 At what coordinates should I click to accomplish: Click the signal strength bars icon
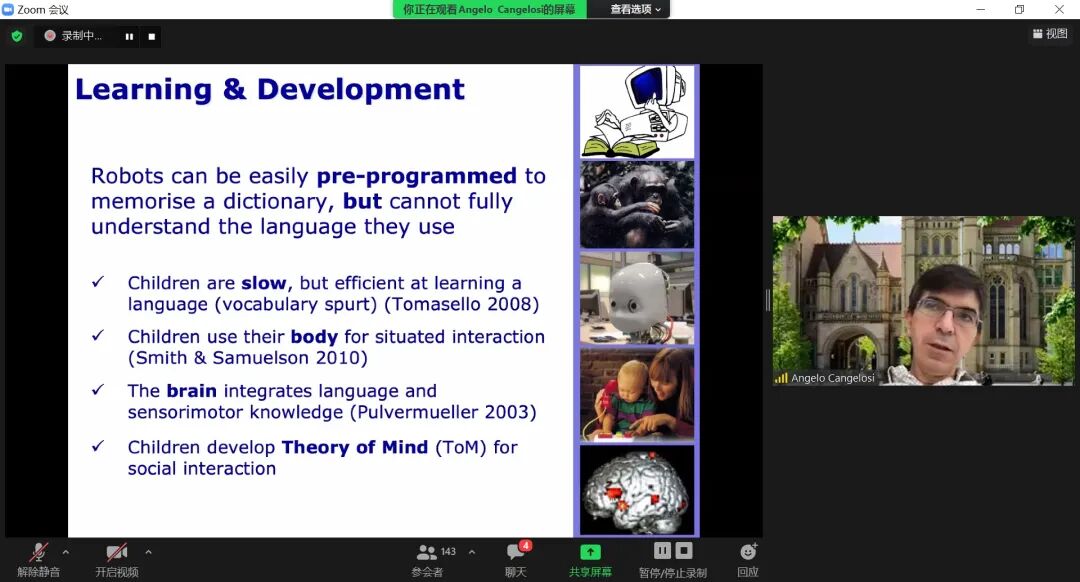click(781, 378)
